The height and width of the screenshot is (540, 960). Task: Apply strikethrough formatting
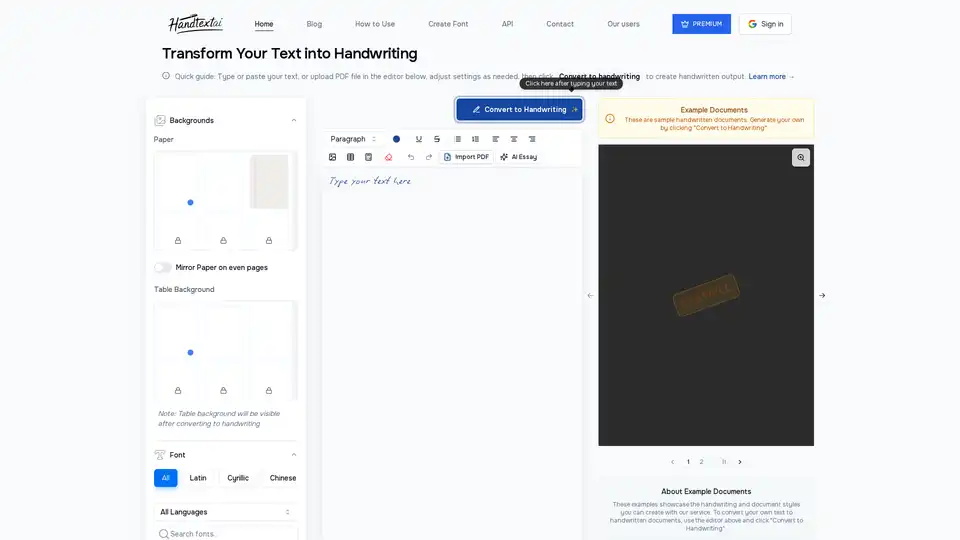(437, 139)
